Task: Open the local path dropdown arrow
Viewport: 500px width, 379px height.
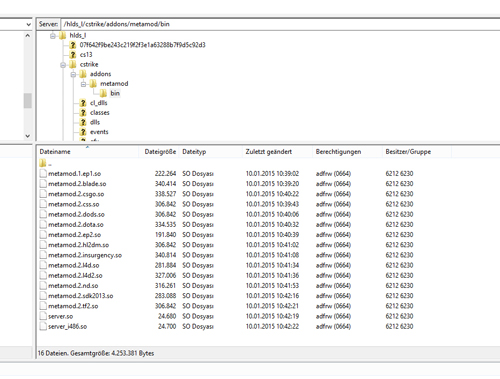Action: [x=28, y=24]
